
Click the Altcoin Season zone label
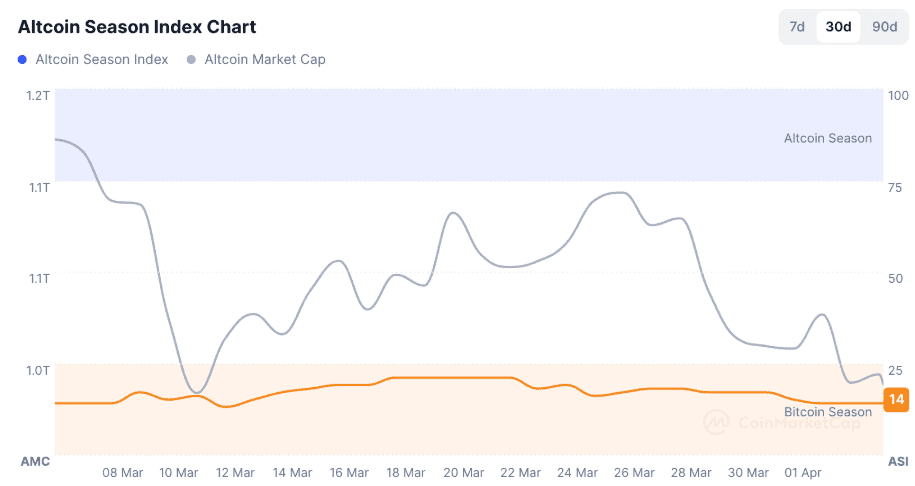click(827, 138)
